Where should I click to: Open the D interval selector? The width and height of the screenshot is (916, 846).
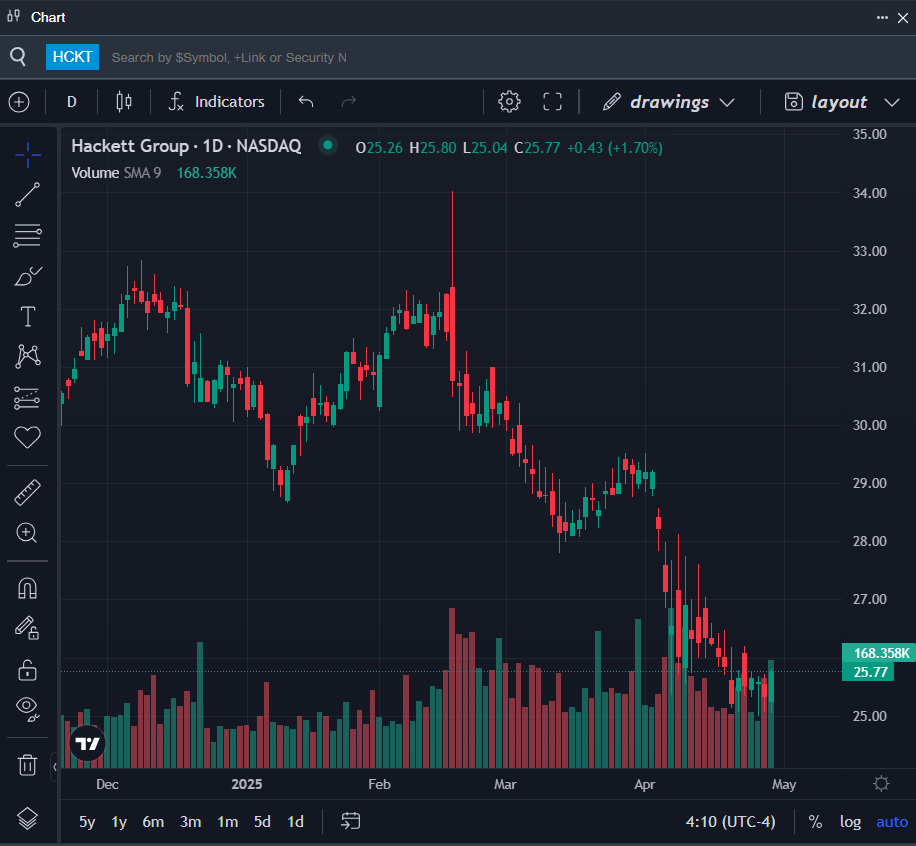pyautogui.click(x=72, y=102)
